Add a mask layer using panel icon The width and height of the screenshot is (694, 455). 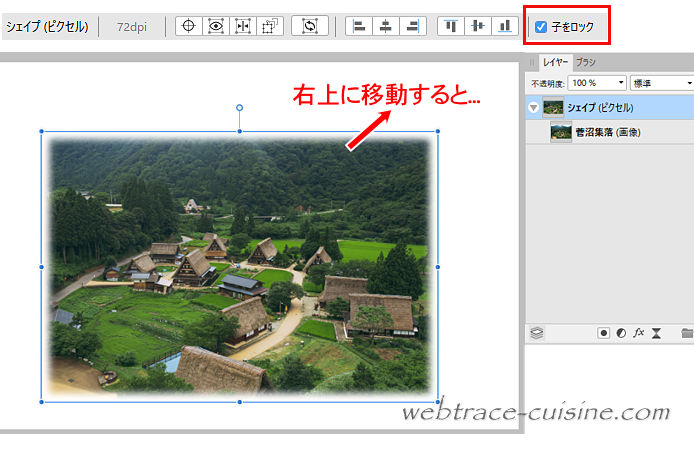click(x=604, y=333)
